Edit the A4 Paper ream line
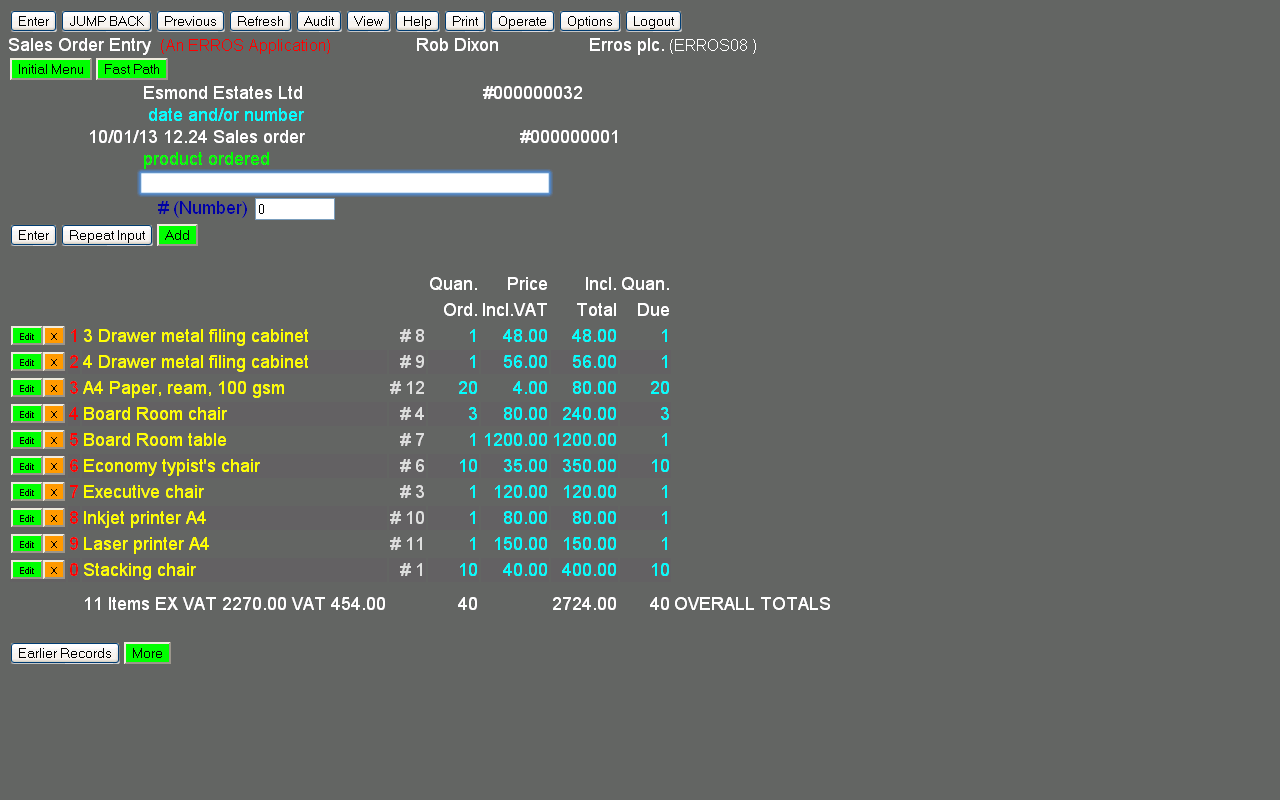The image size is (1280, 800). pos(27,388)
